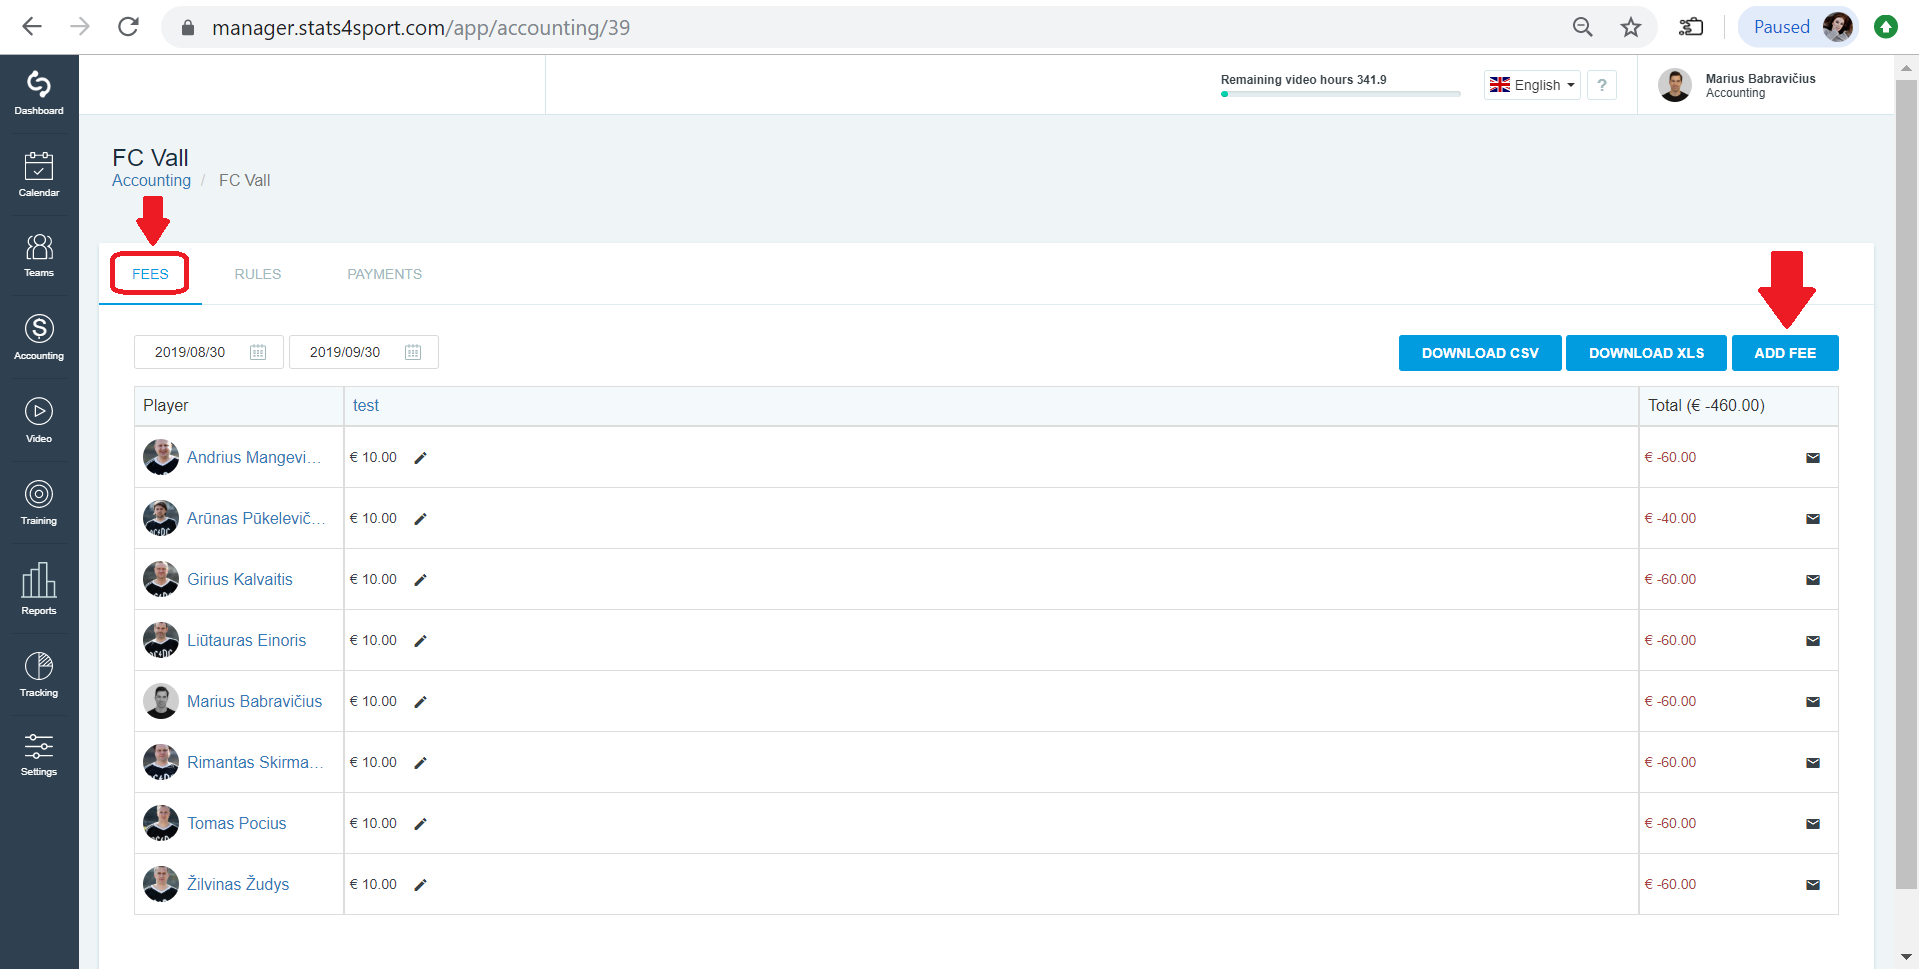1919x969 pixels.
Task: Send email reminder to Liūtauras Einoris
Action: pyautogui.click(x=1813, y=641)
